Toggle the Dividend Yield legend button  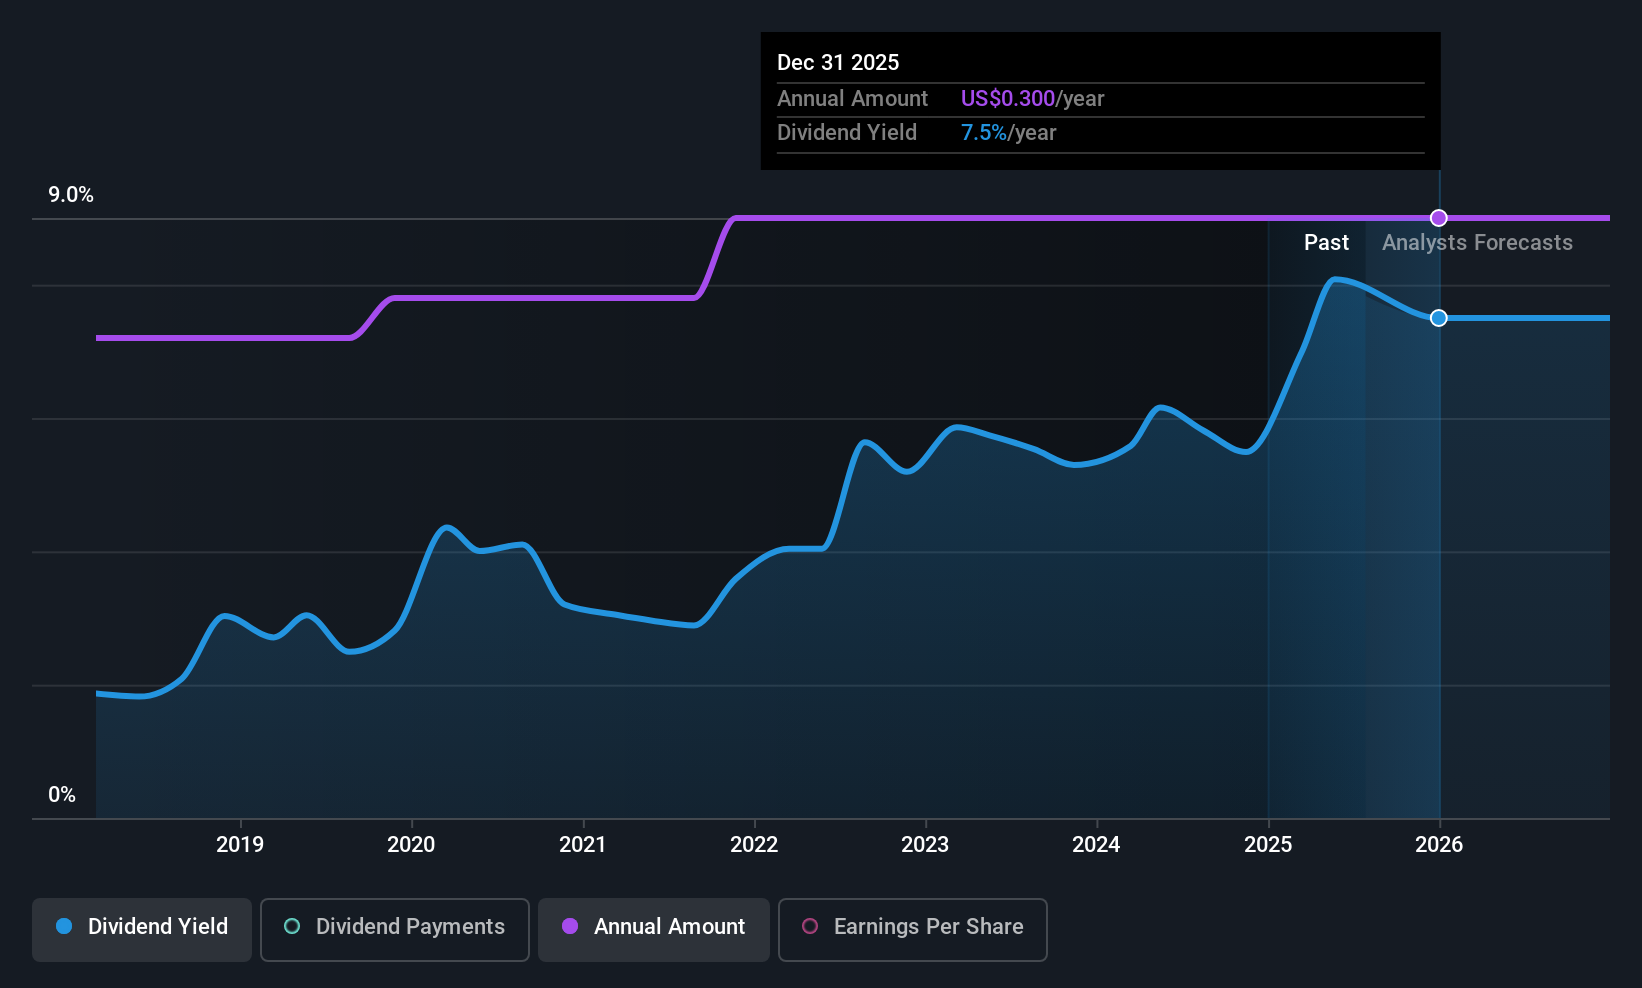142,927
